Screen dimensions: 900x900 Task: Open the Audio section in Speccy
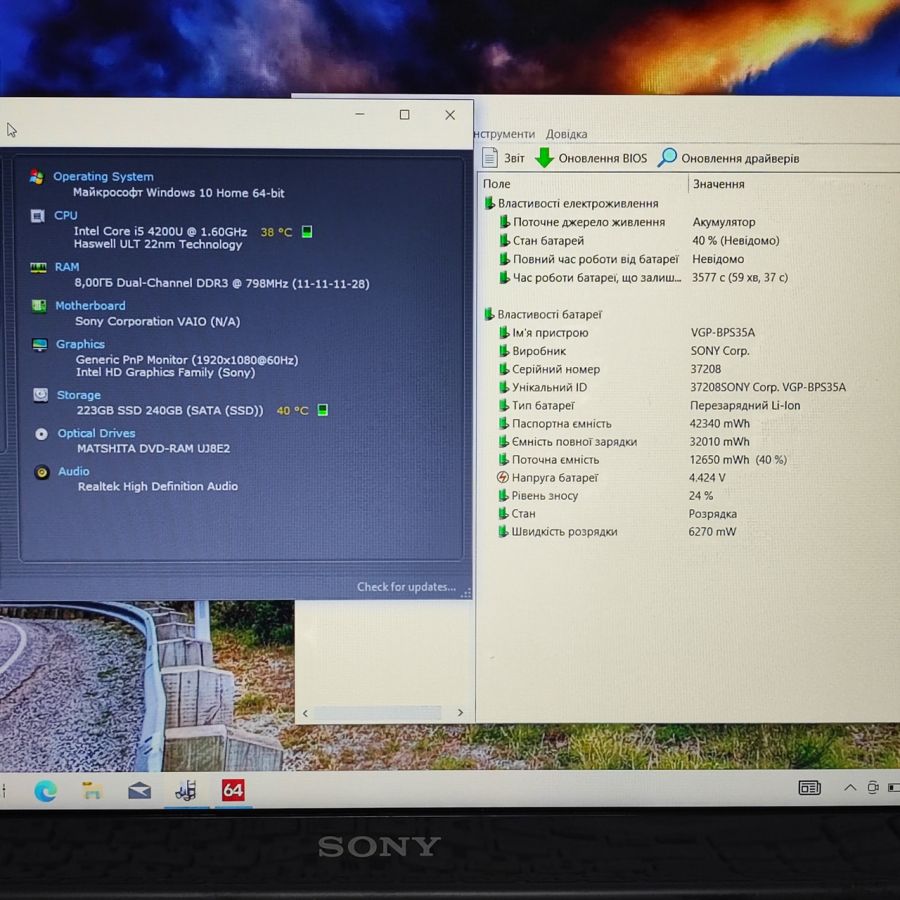73,471
